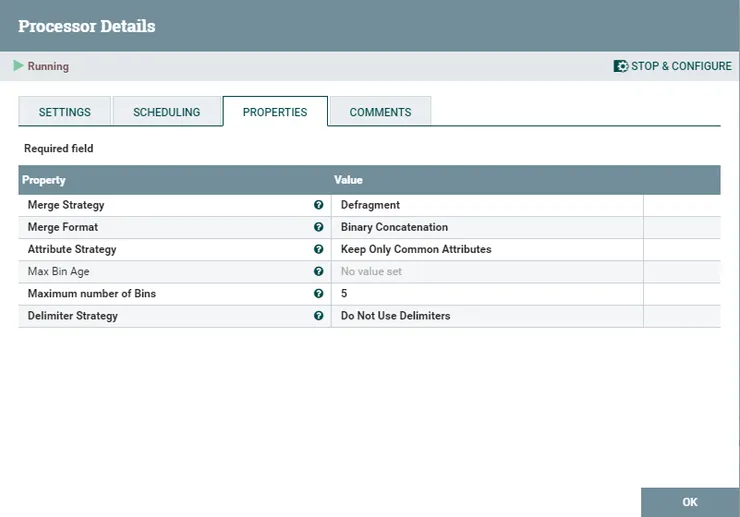The width and height of the screenshot is (740, 517).
Task: Click the Merge Format property name
Action: [63, 227]
